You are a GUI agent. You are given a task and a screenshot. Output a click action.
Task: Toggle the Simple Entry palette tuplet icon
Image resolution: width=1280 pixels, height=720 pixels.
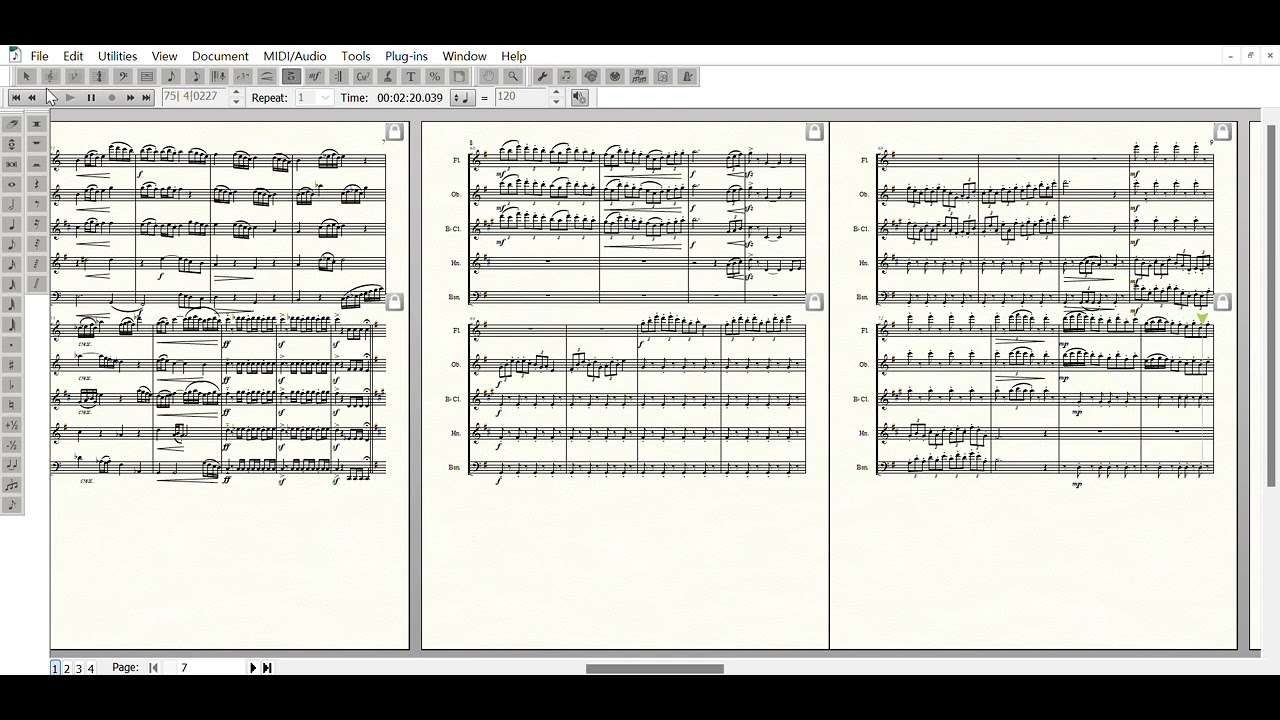tap(12, 484)
